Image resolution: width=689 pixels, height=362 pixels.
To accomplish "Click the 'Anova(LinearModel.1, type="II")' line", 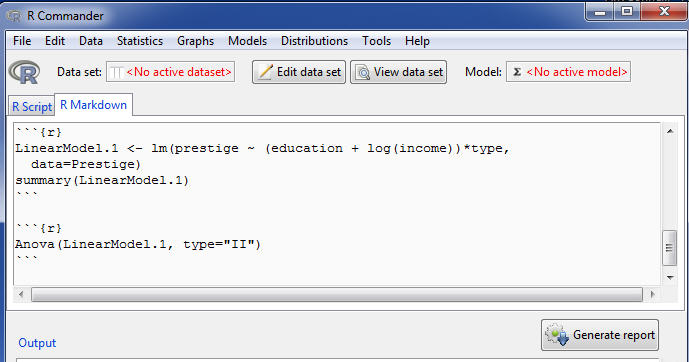I will pyautogui.click(x=138, y=244).
